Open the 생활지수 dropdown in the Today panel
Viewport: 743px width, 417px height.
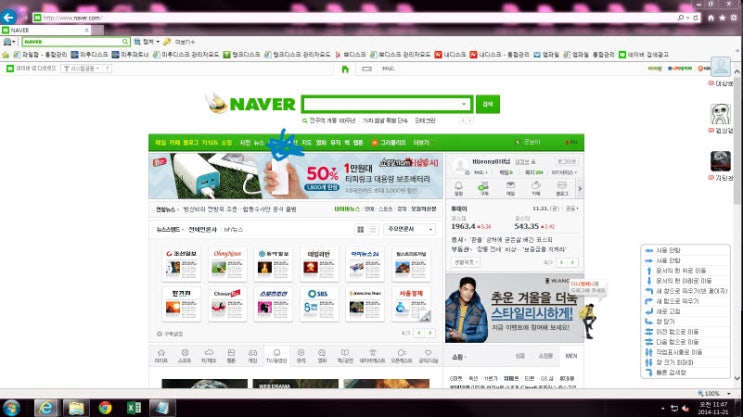(465, 262)
